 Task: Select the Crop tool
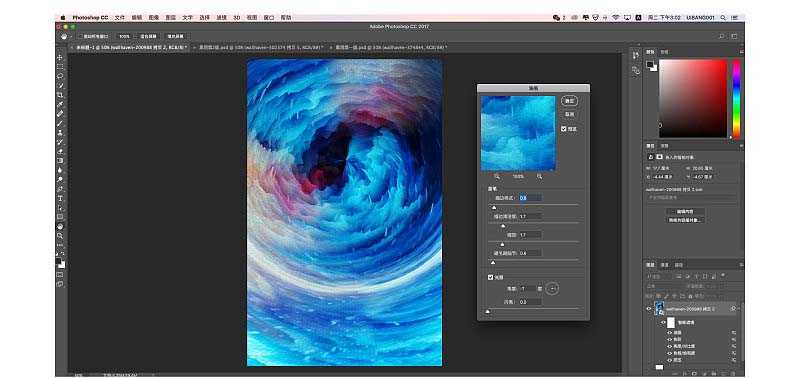click(x=60, y=95)
